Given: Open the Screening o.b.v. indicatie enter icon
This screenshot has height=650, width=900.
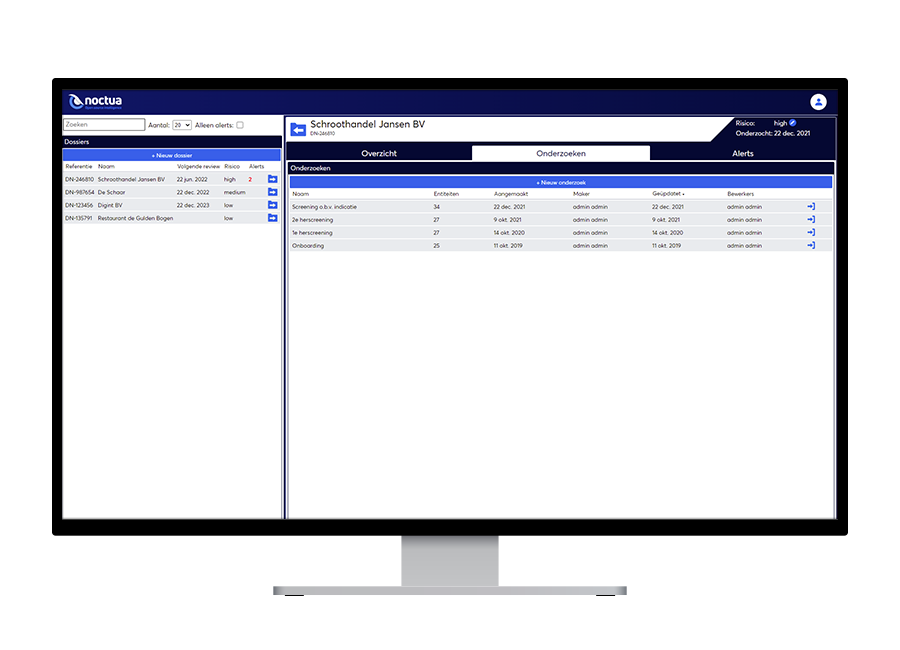Looking at the screenshot, I should (x=811, y=206).
